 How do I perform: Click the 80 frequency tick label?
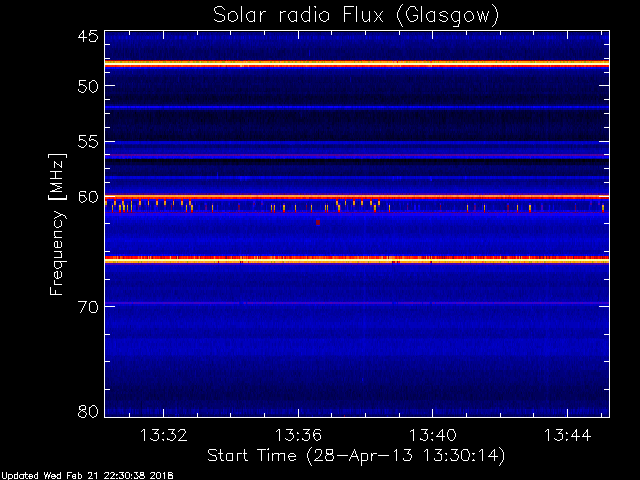(x=89, y=411)
